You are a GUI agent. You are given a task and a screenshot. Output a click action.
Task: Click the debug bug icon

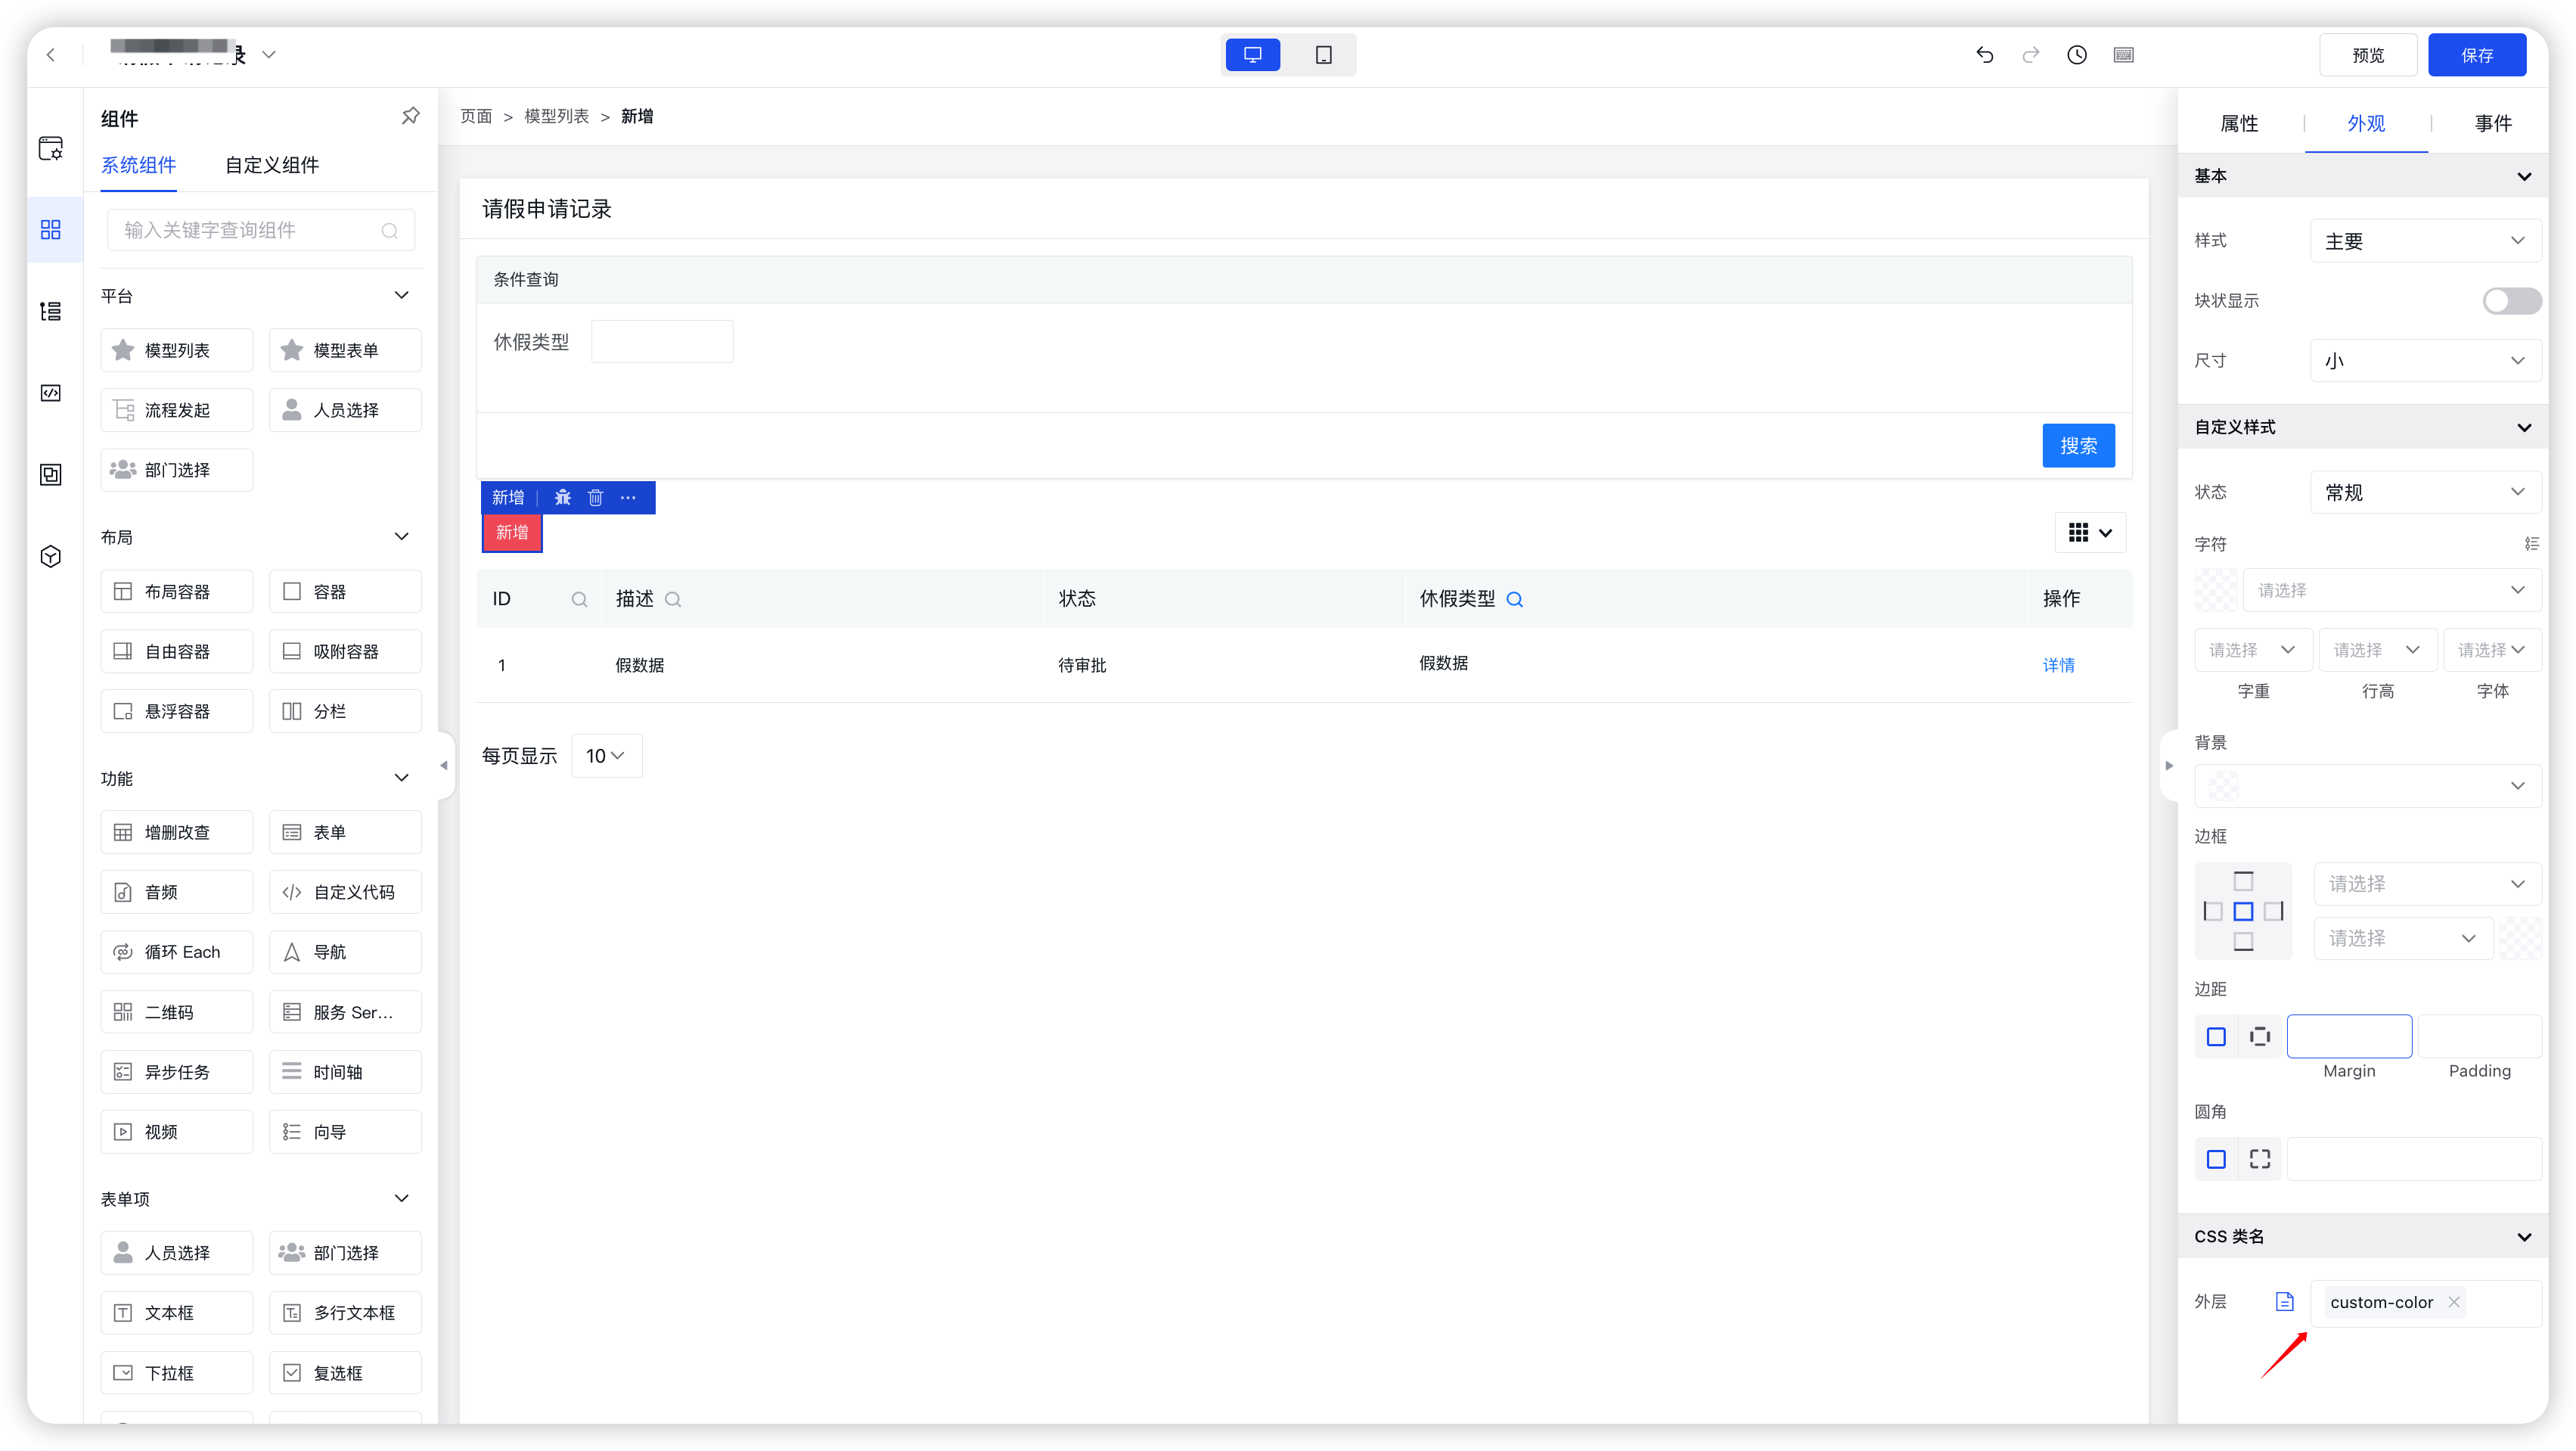(562, 497)
